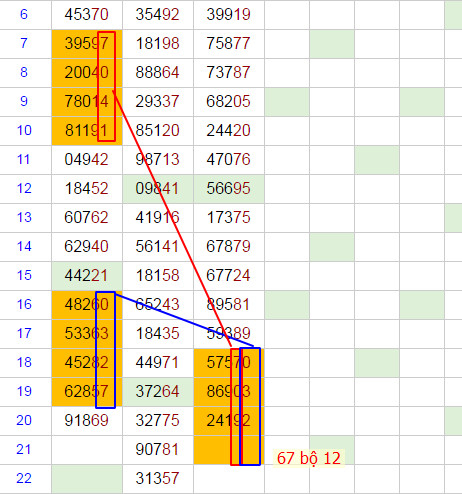Click the green cell 37264
The height and width of the screenshot is (494, 462).
[x=158, y=392]
